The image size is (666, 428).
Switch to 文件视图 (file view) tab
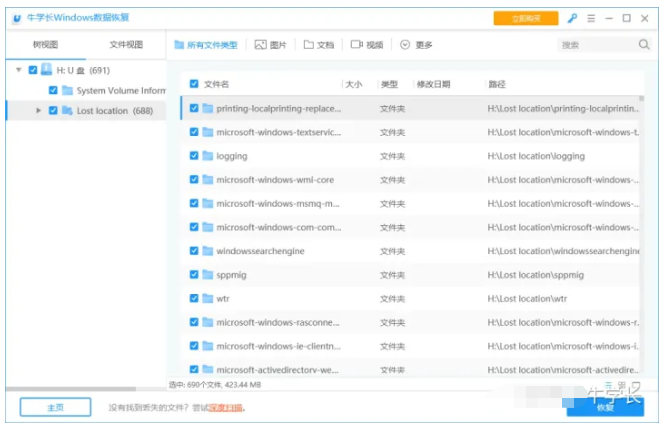126,45
